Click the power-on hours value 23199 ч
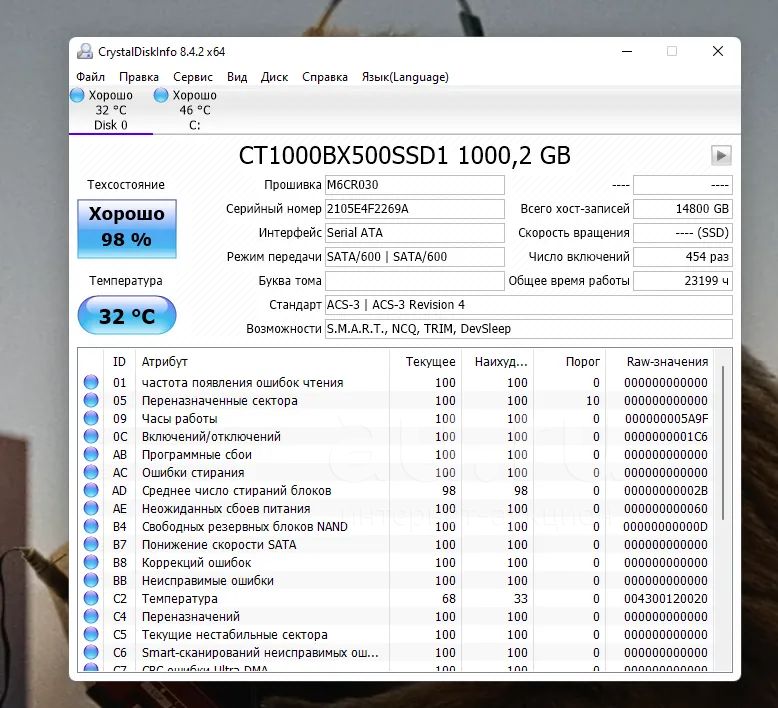 pyautogui.click(x=683, y=281)
